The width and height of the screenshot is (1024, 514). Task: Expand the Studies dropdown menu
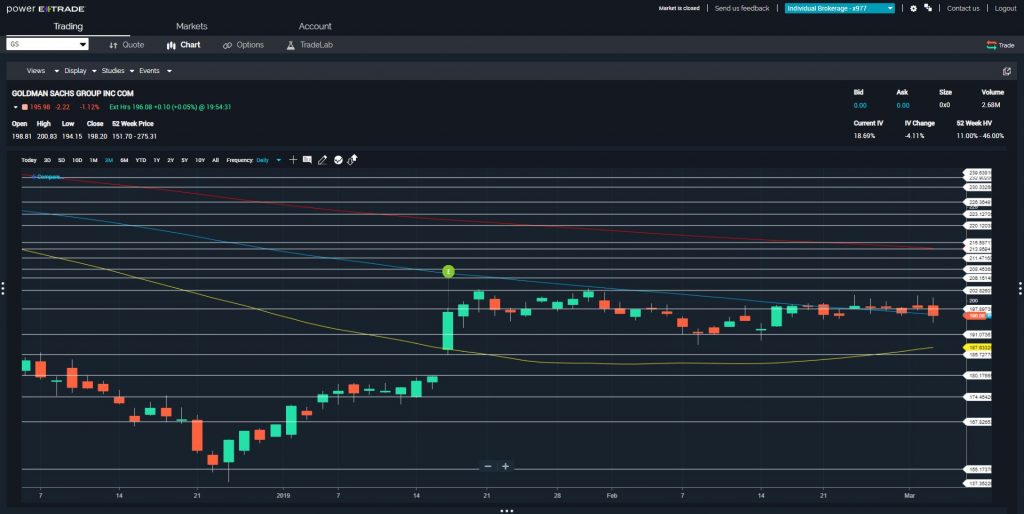pos(118,71)
